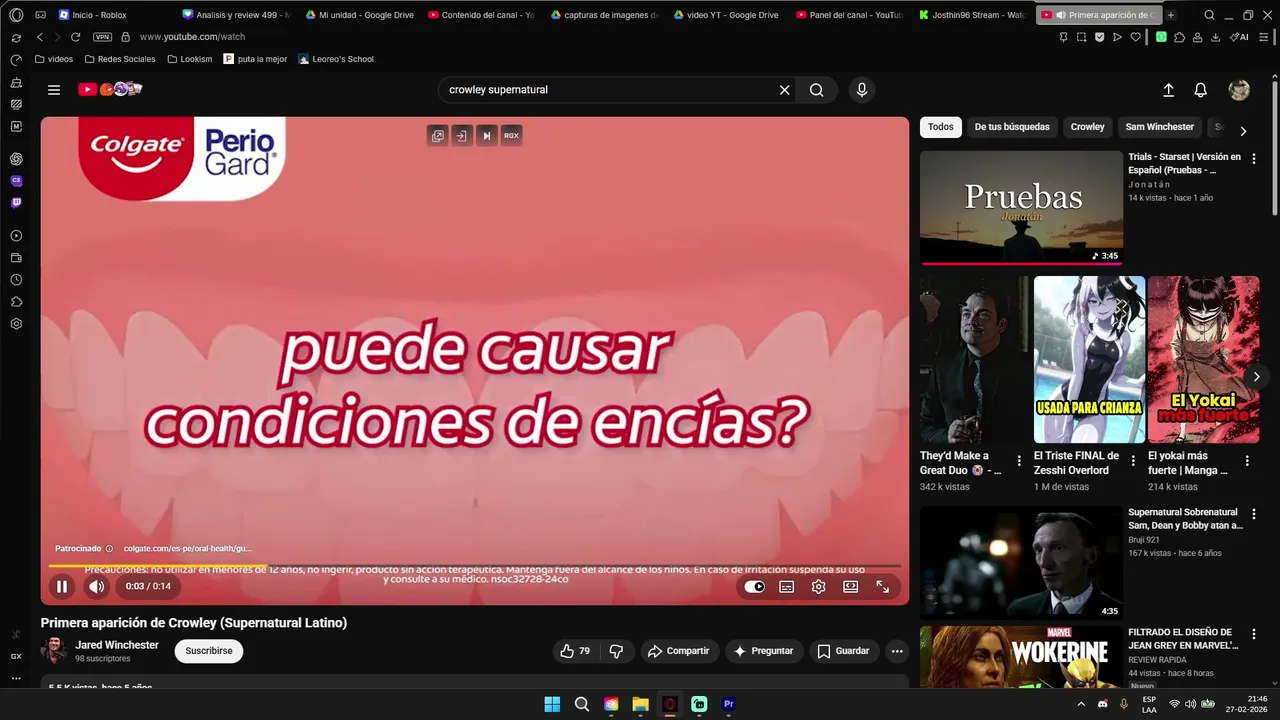The image size is (1280, 720).
Task: Click the 'Compartir' share button
Action: (678, 651)
